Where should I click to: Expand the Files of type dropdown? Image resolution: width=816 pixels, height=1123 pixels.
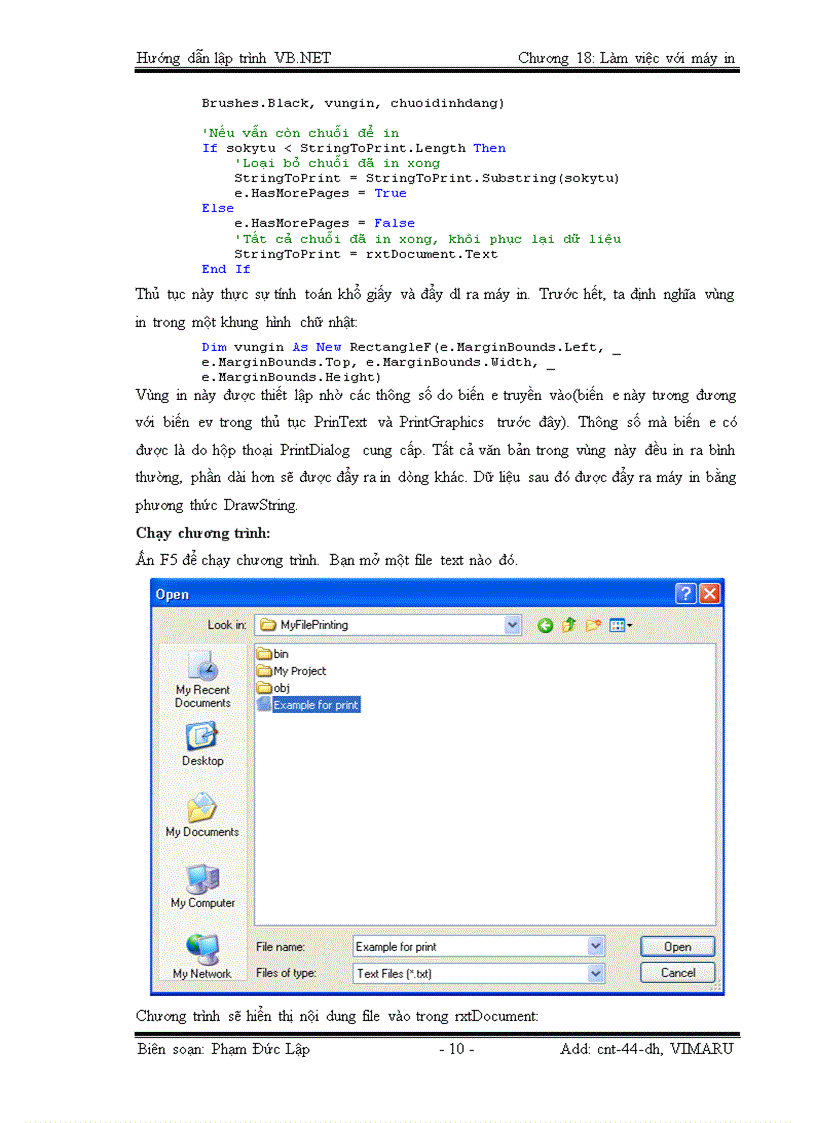593,973
